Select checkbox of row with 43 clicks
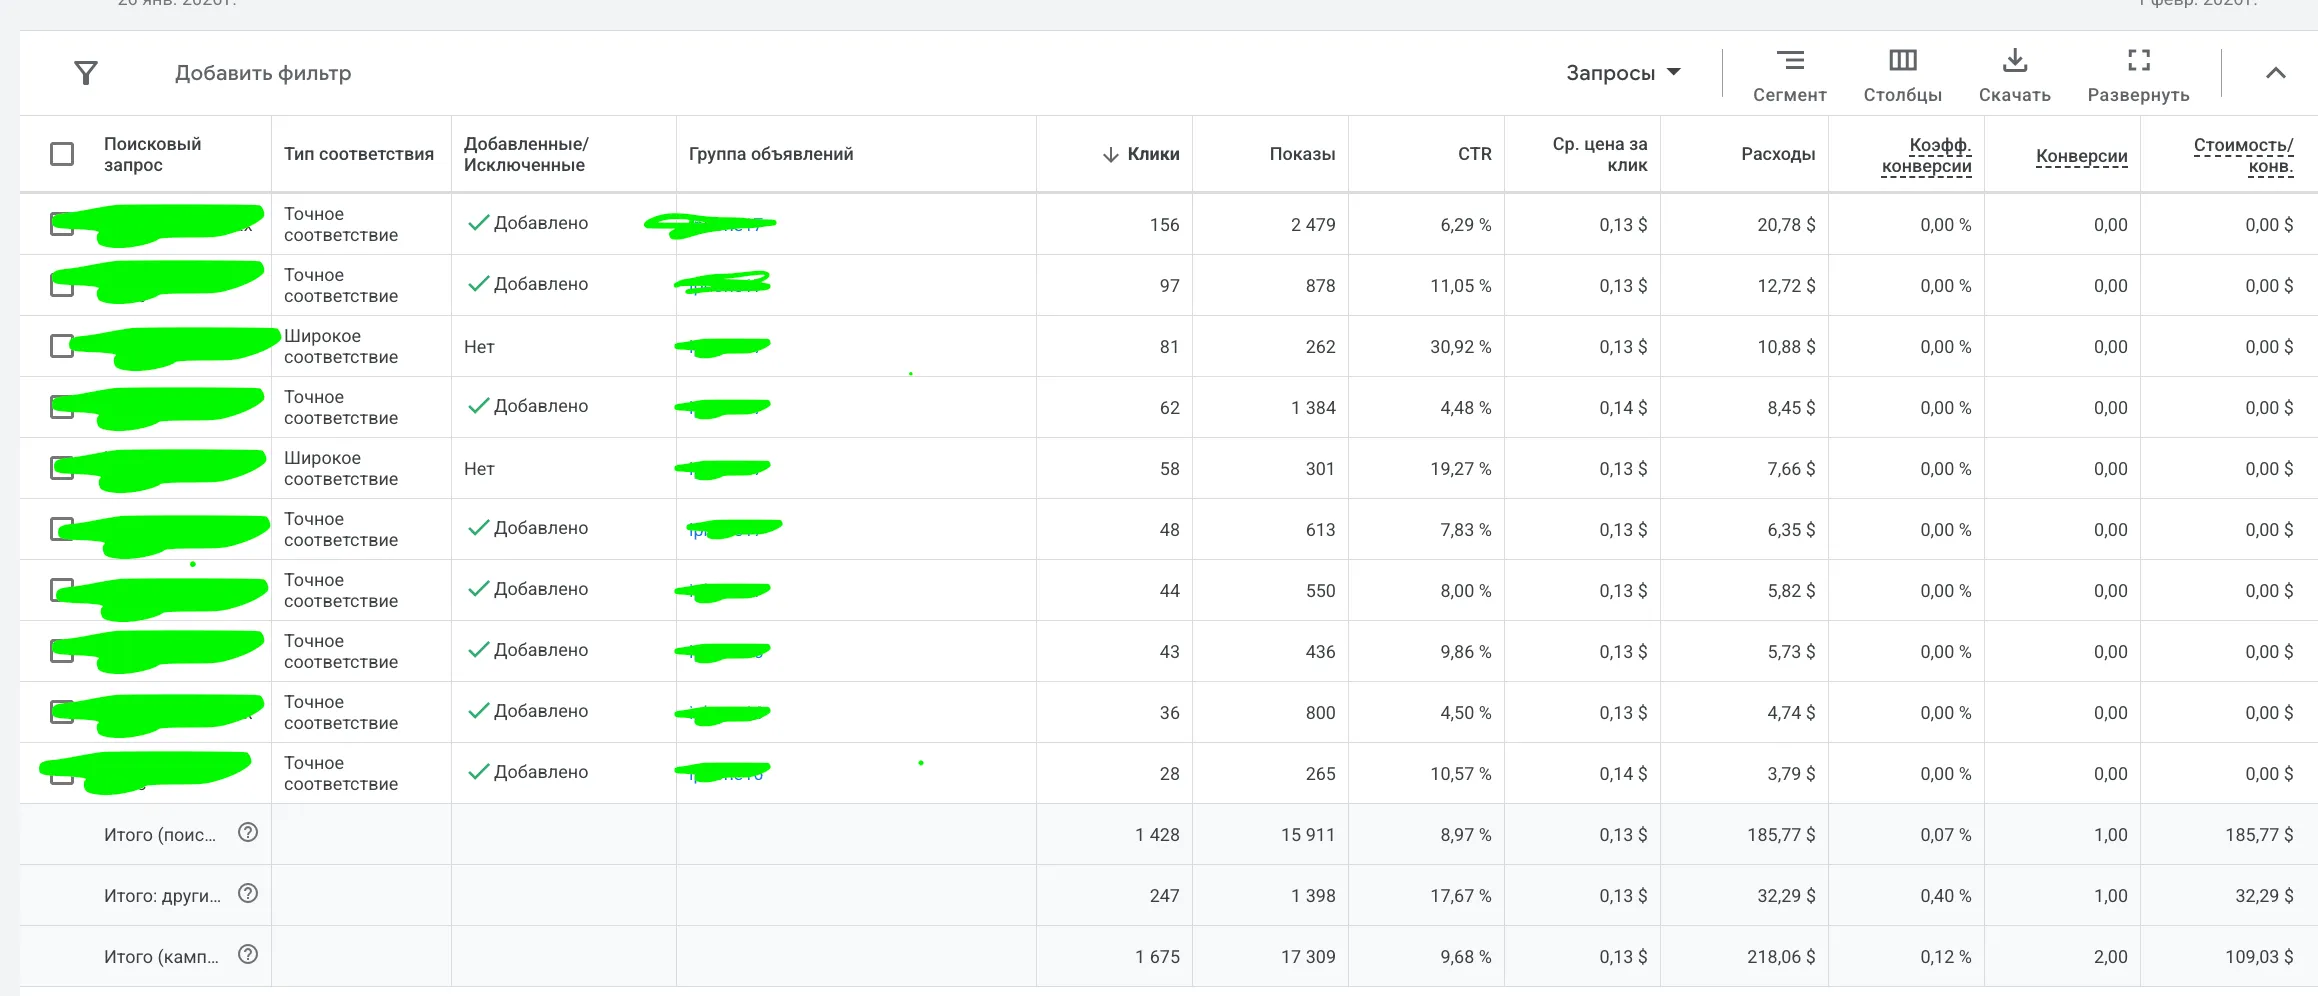Viewport: 2318px width, 996px height. [x=60, y=651]
